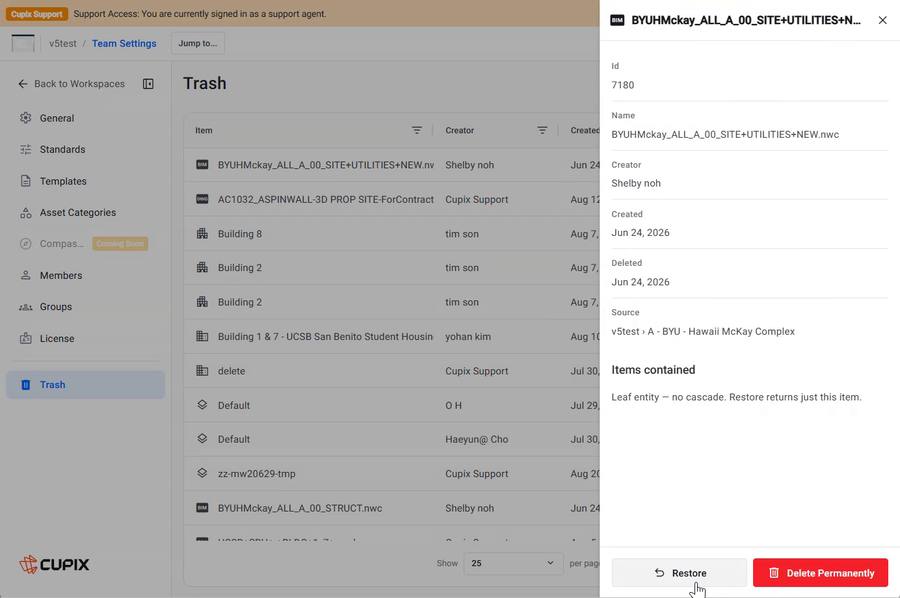Click the Compass icon in sidebar
This screenshot has height=598, width=900.
pyautogui.click(x=25, y=243)
